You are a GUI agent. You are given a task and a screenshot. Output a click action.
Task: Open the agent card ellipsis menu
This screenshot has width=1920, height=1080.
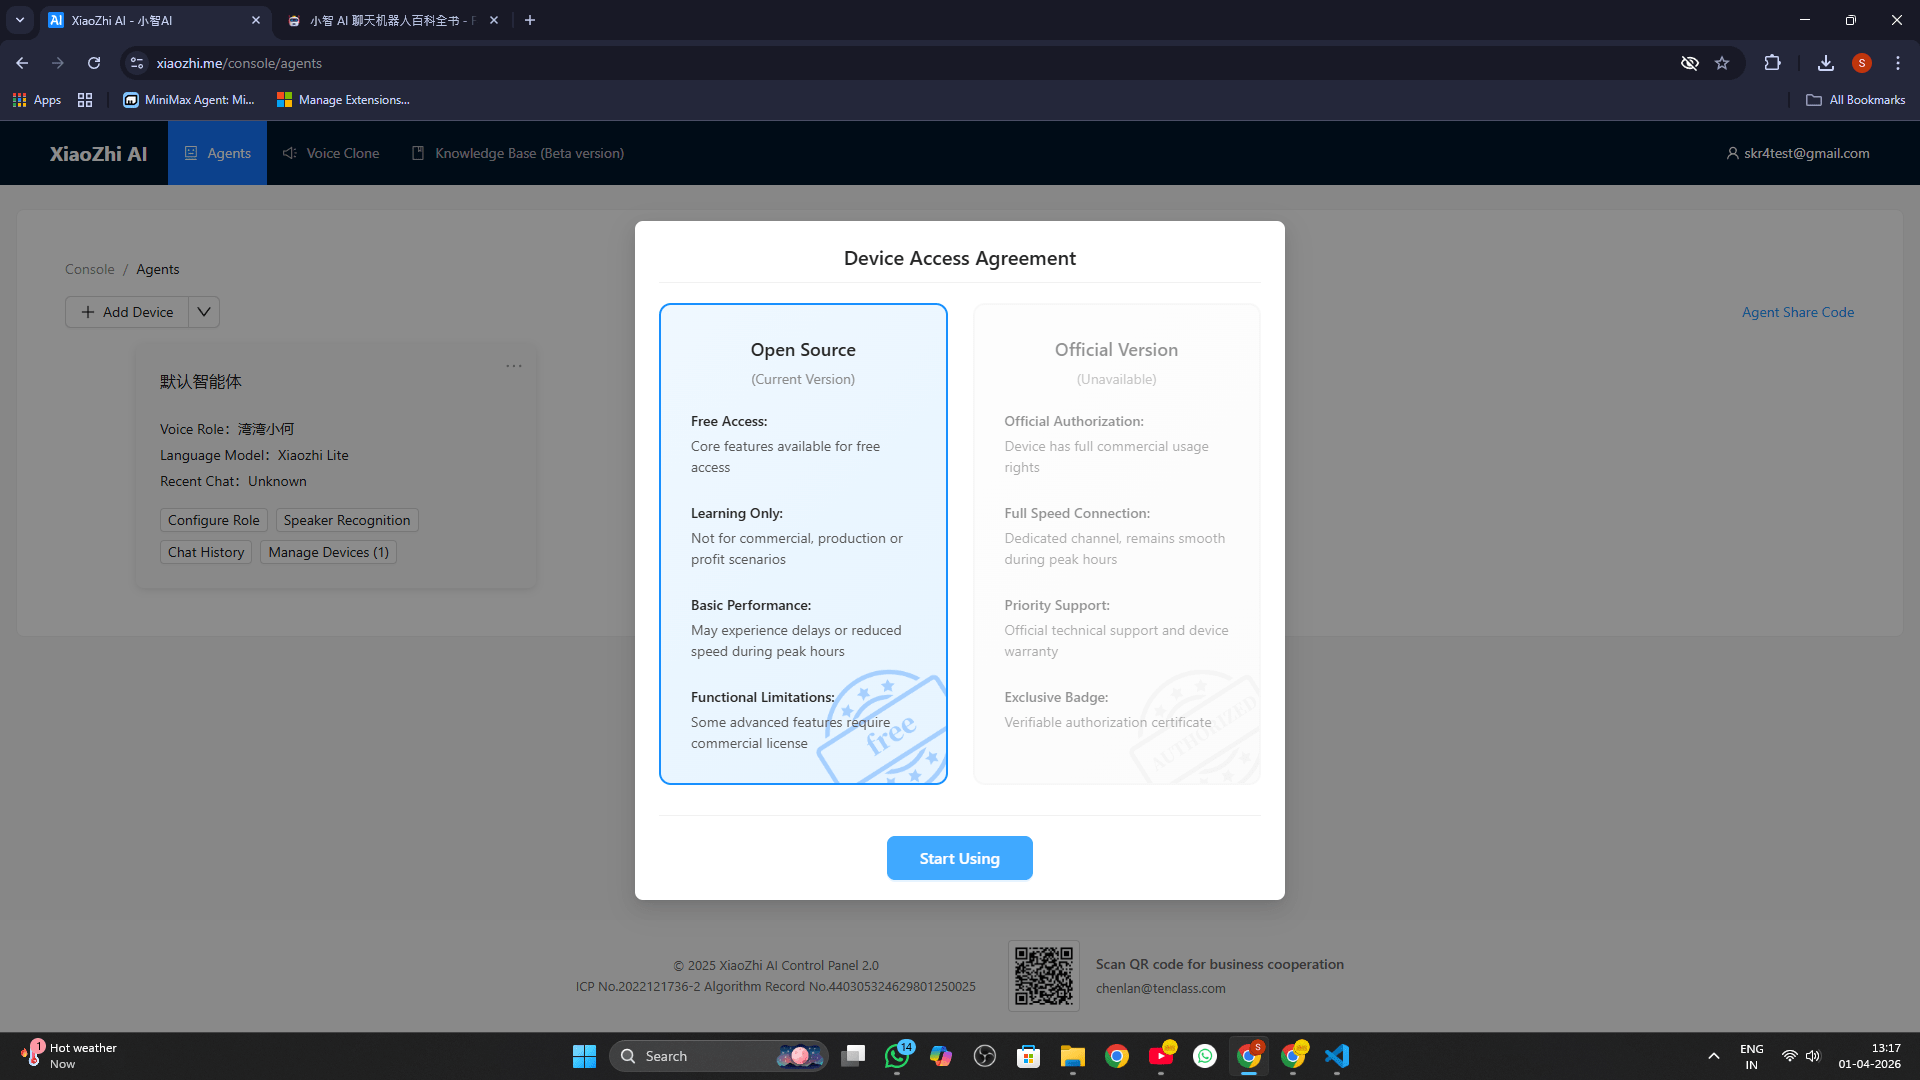[514, 366]
